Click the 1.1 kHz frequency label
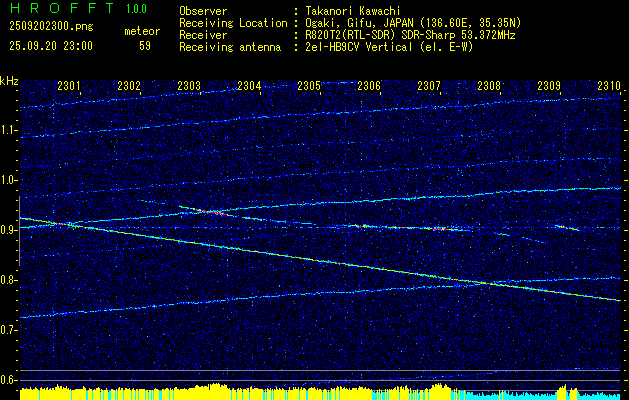The width and height of the screenshot is (629, 400). coord(8,130)
